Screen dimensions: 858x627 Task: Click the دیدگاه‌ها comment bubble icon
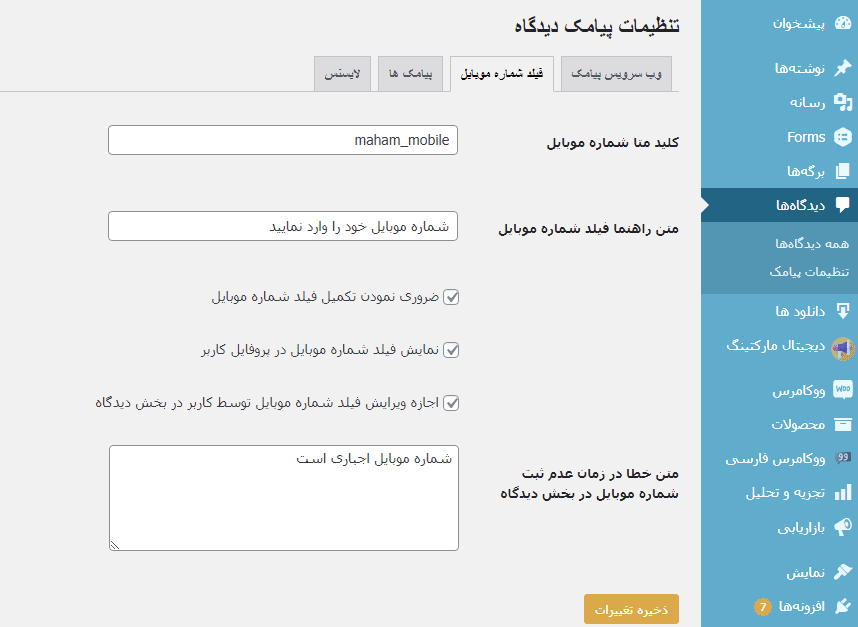(843, 205)
